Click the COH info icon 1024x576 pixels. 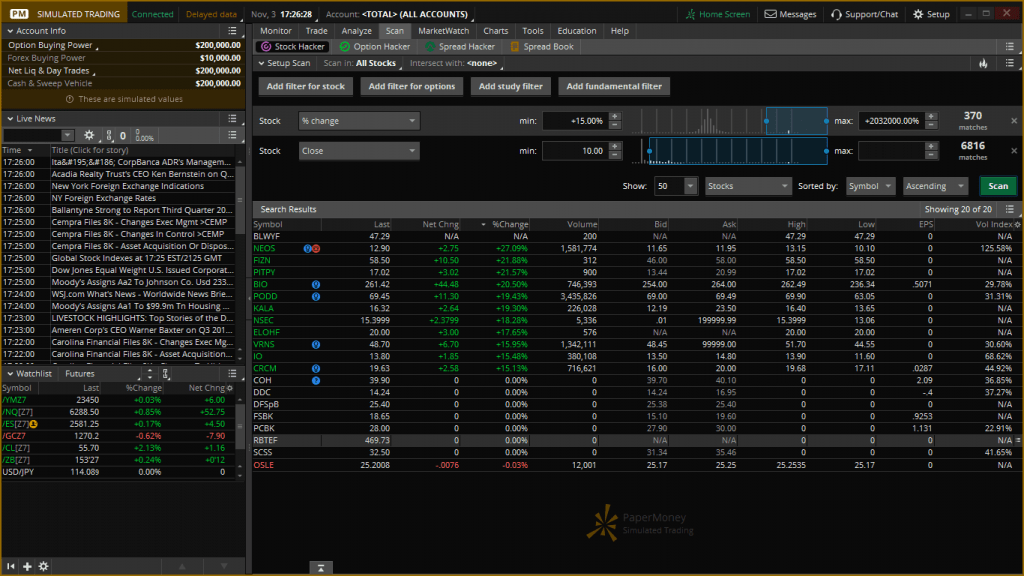click(x=315, y=380)
